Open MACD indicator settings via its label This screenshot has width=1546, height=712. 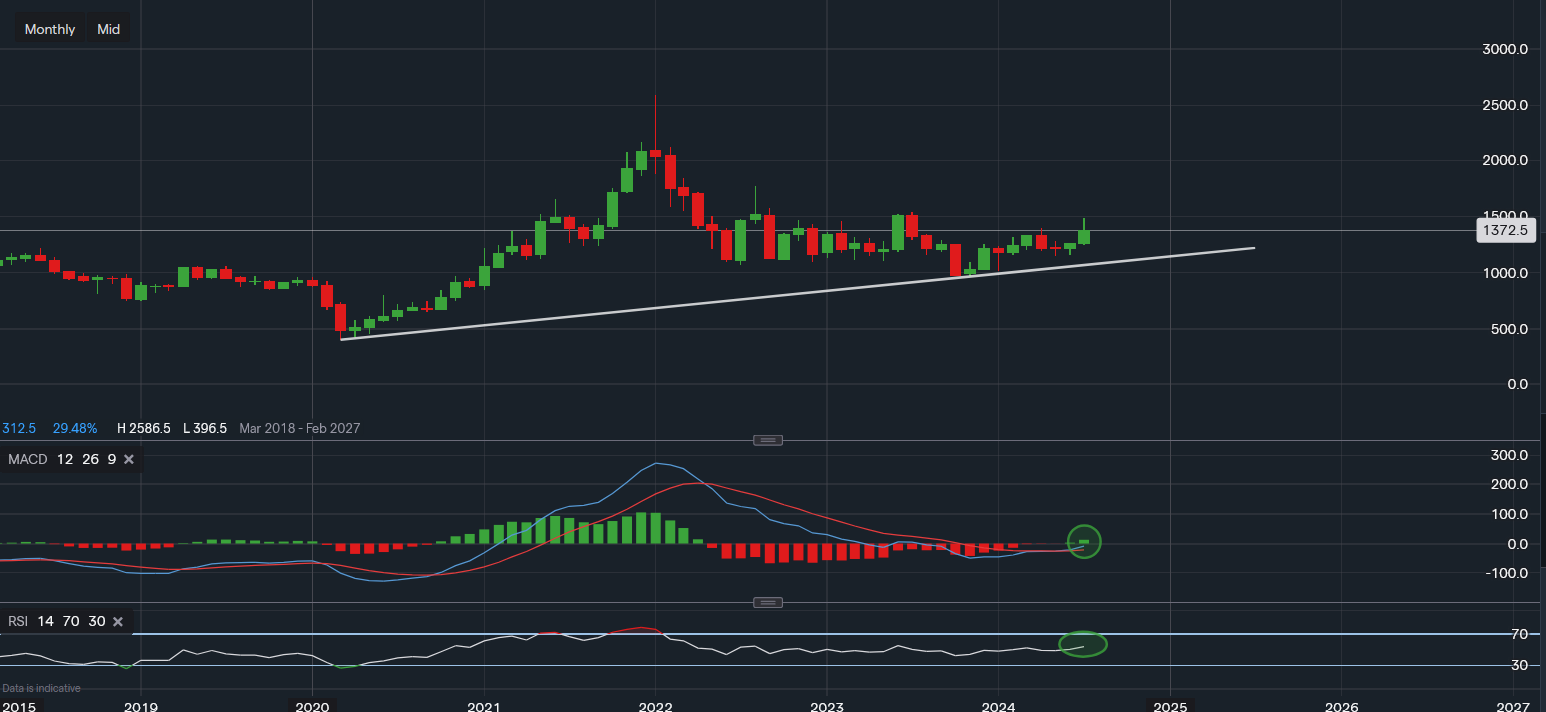pyautogui.click(x=28, y=459)
